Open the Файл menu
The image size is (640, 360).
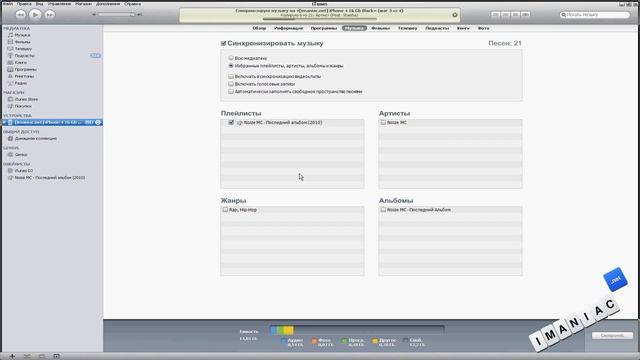8,4
